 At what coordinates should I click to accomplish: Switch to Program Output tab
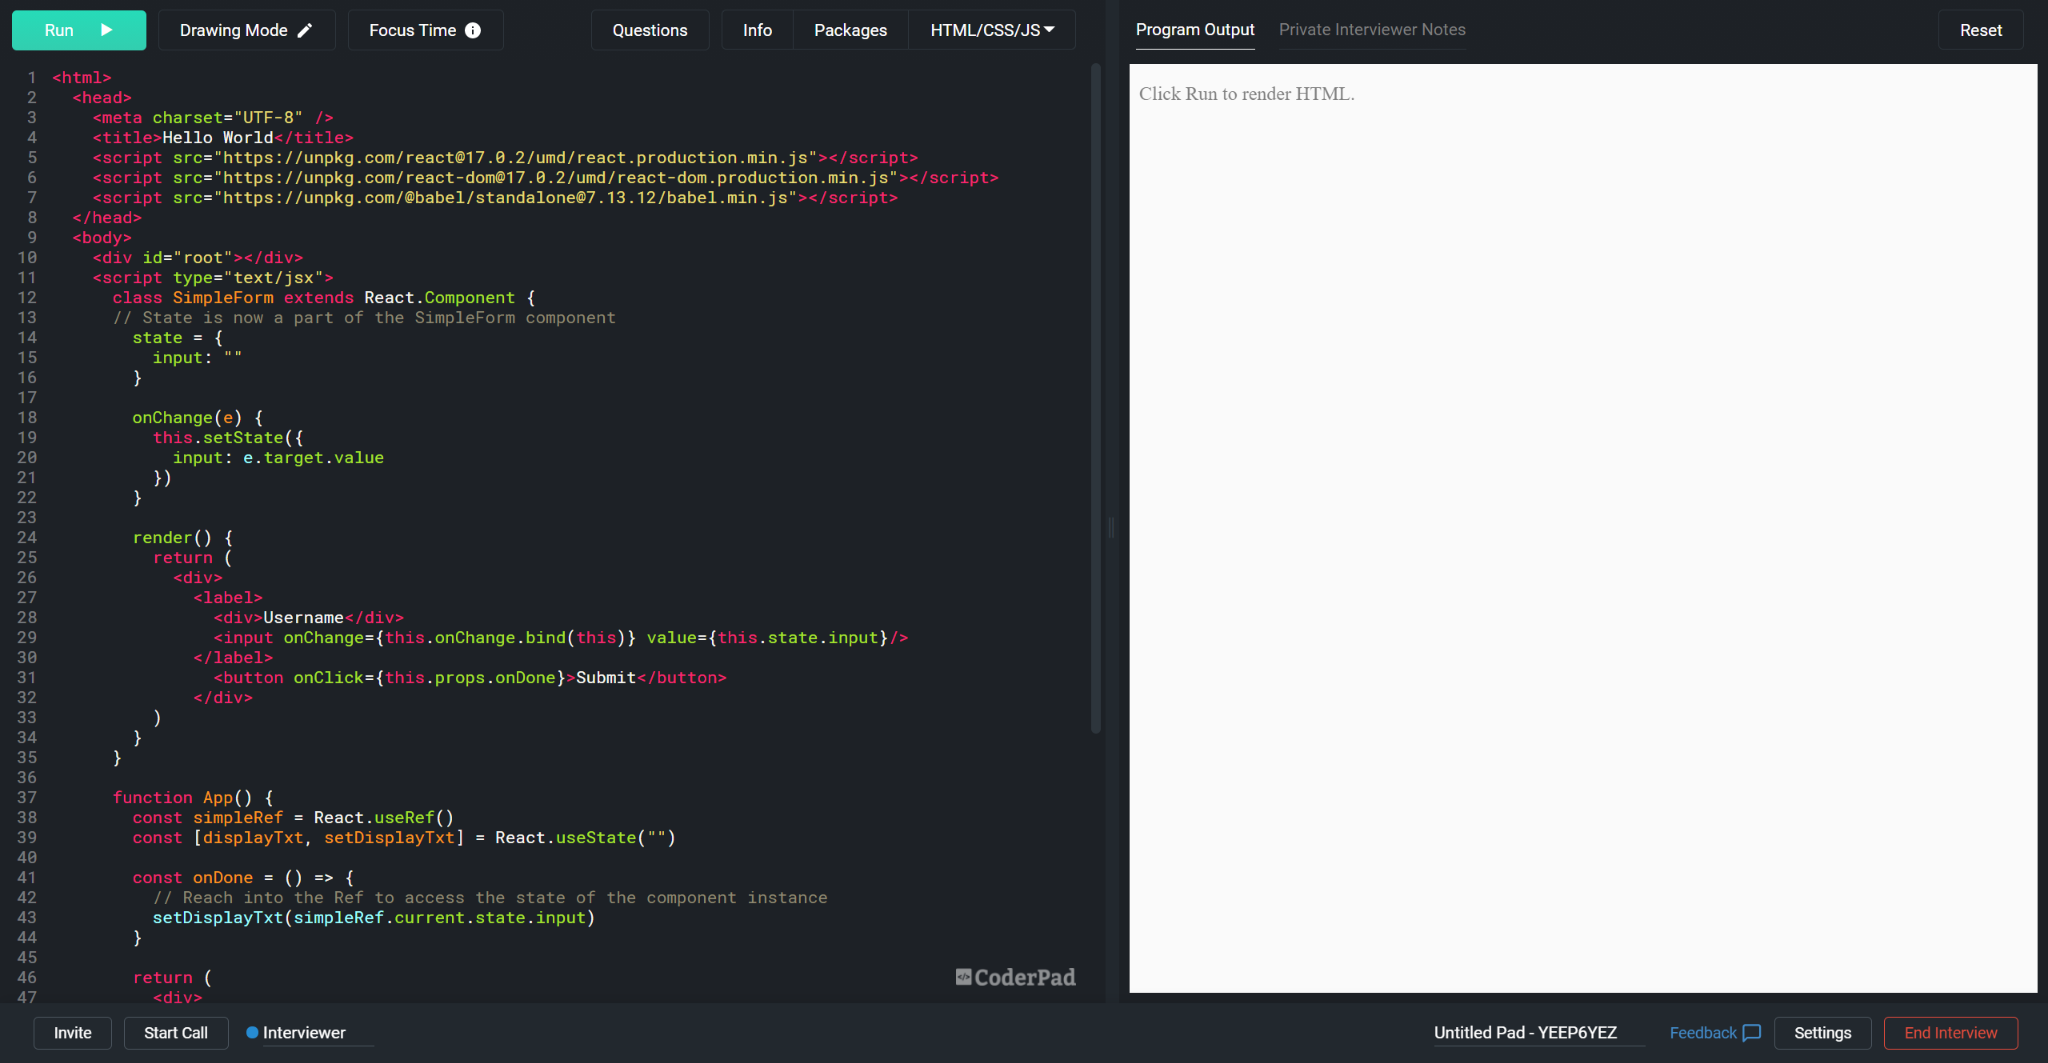coord(1195,30)
